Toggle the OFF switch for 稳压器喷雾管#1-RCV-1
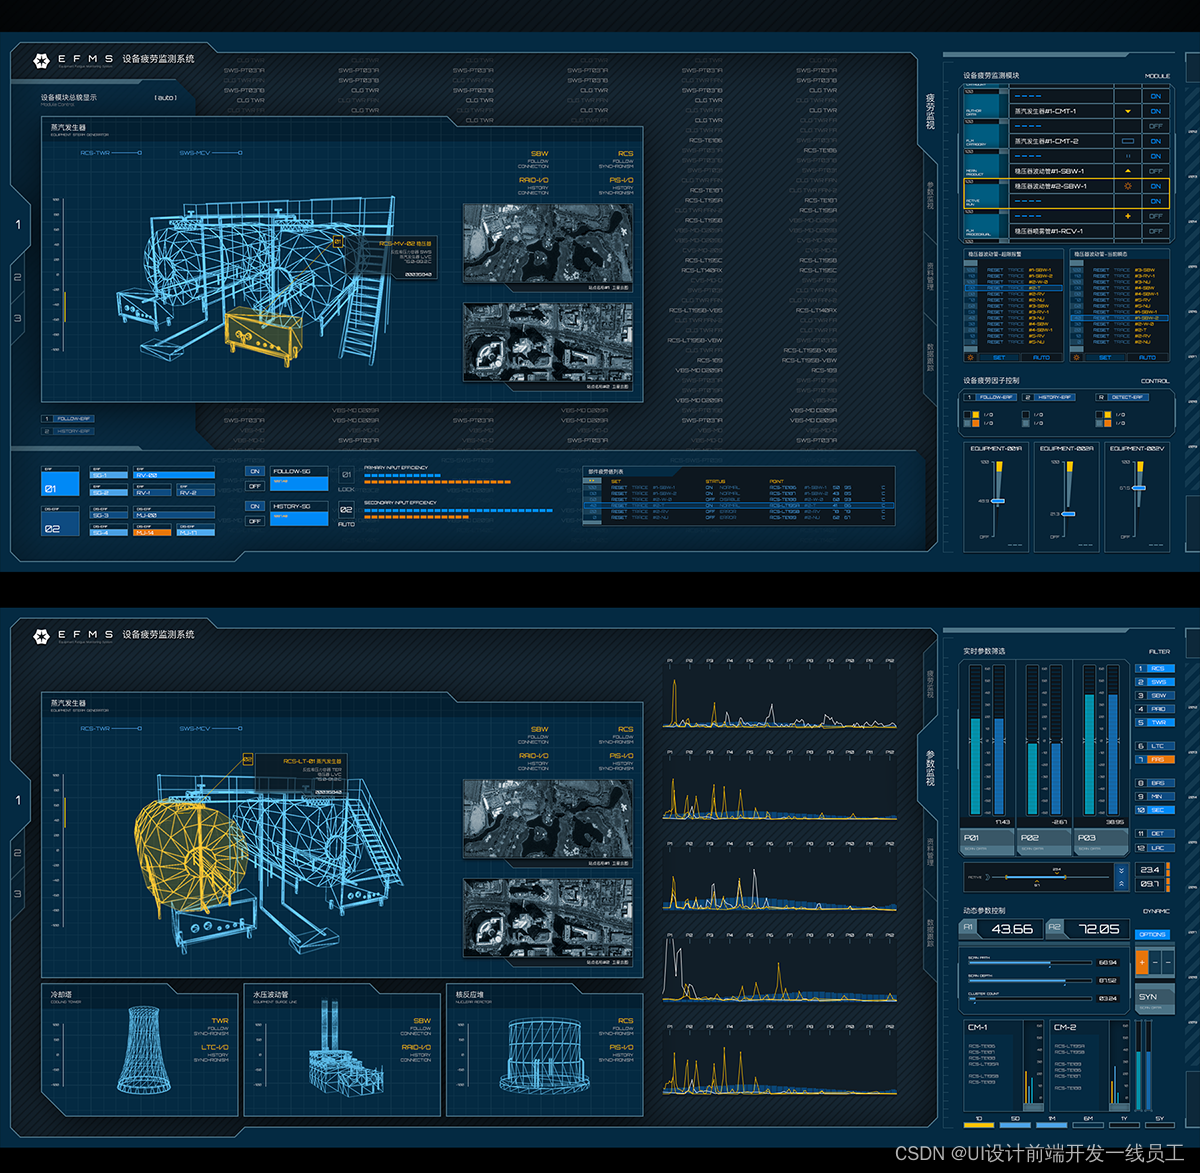Screen dimensions: 1200x1173 point(1156,231)
